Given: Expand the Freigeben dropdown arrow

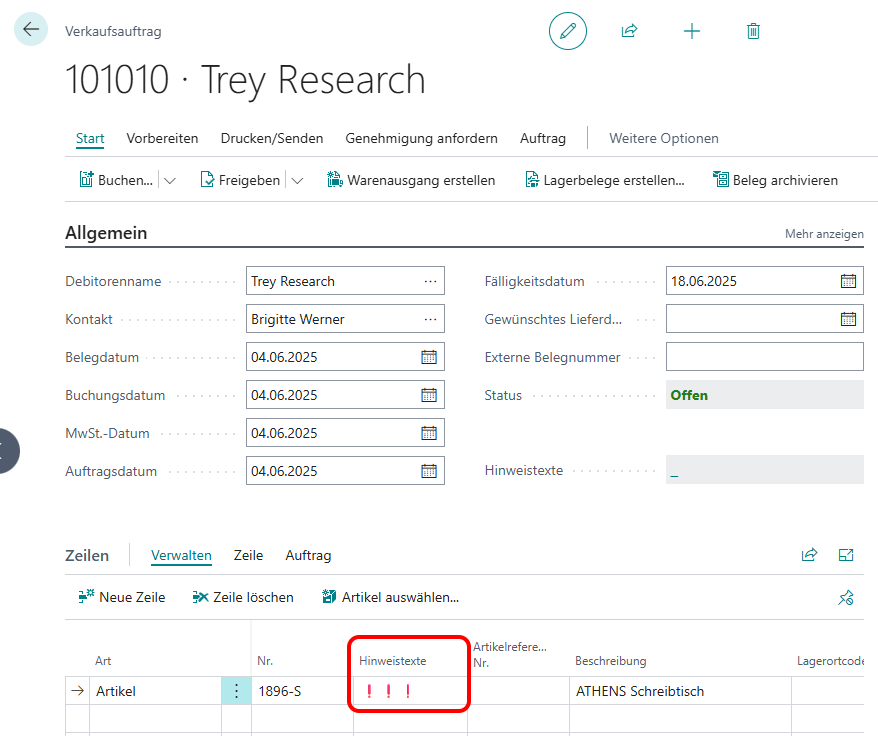Looking at the screenshot, I should 297,181.
